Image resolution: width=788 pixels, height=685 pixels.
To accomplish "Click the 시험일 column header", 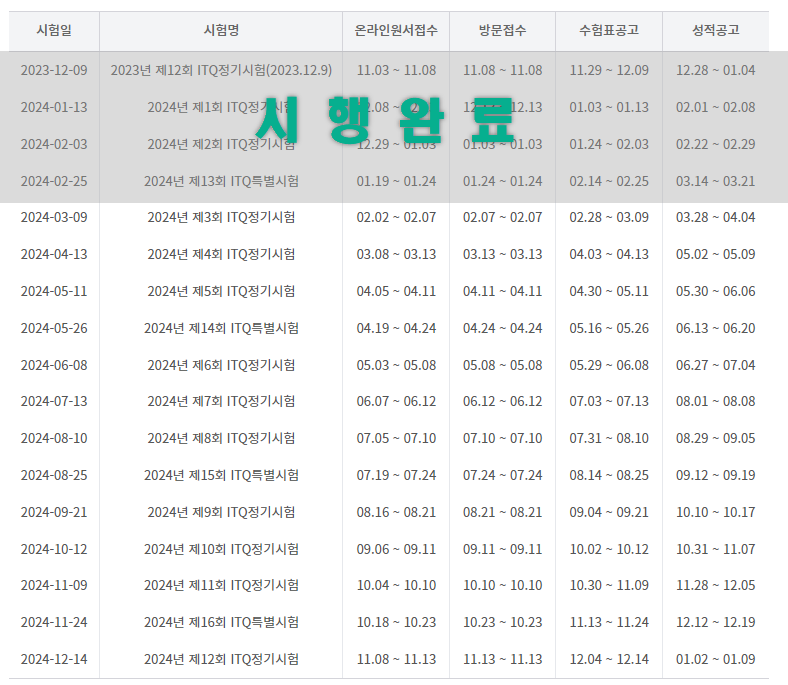I will point(54,31).
